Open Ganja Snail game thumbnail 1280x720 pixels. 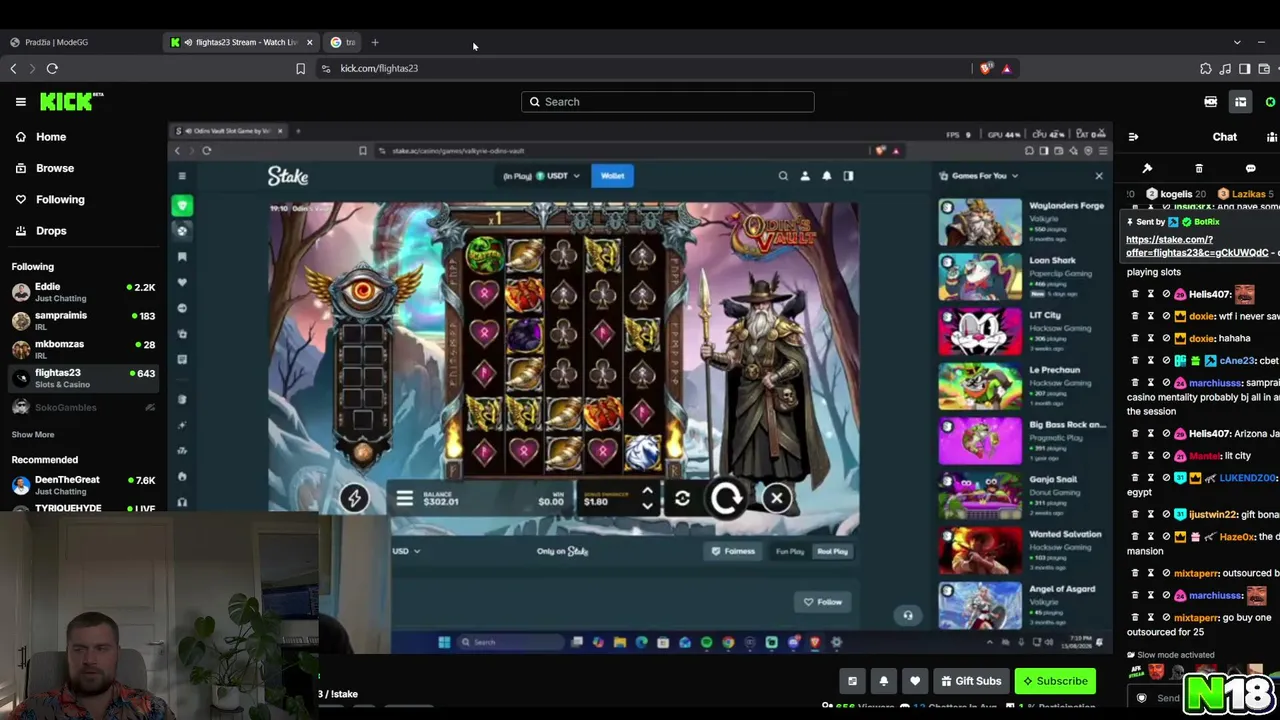980,496
